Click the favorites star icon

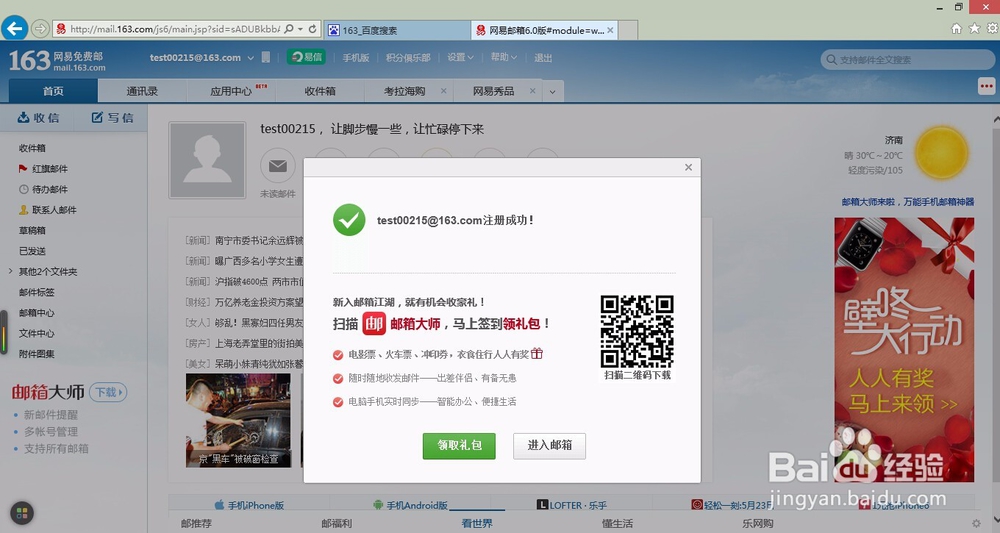(974, 28)
